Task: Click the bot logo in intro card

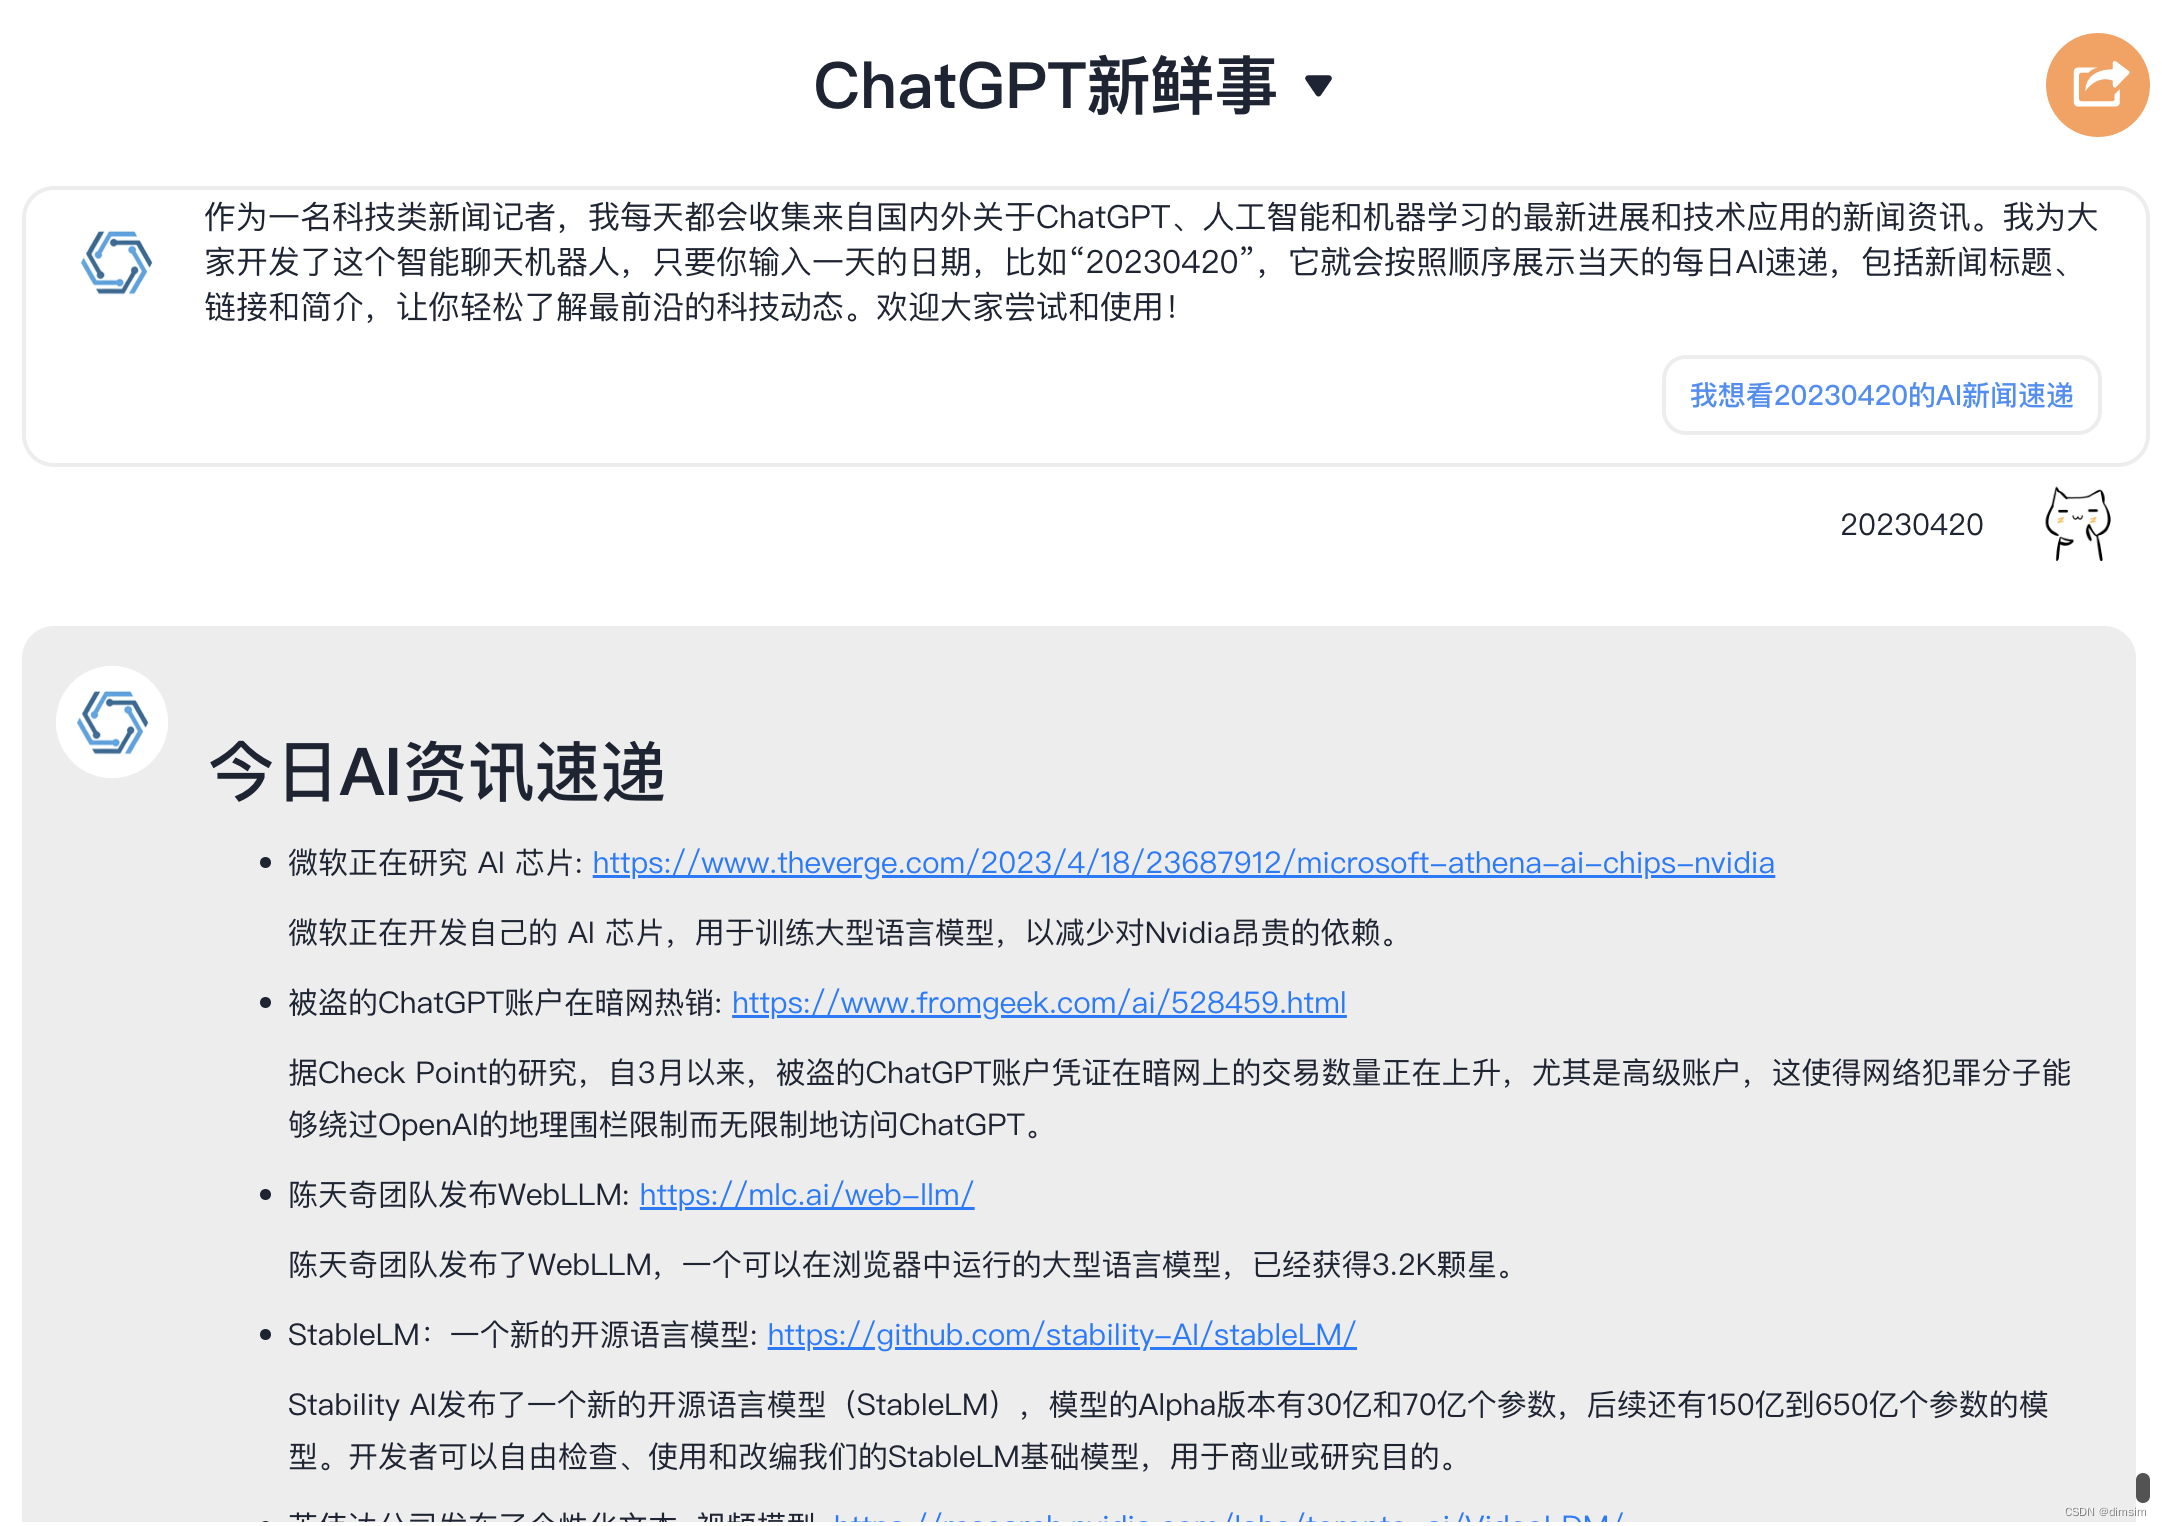Action: pos(116,262)
